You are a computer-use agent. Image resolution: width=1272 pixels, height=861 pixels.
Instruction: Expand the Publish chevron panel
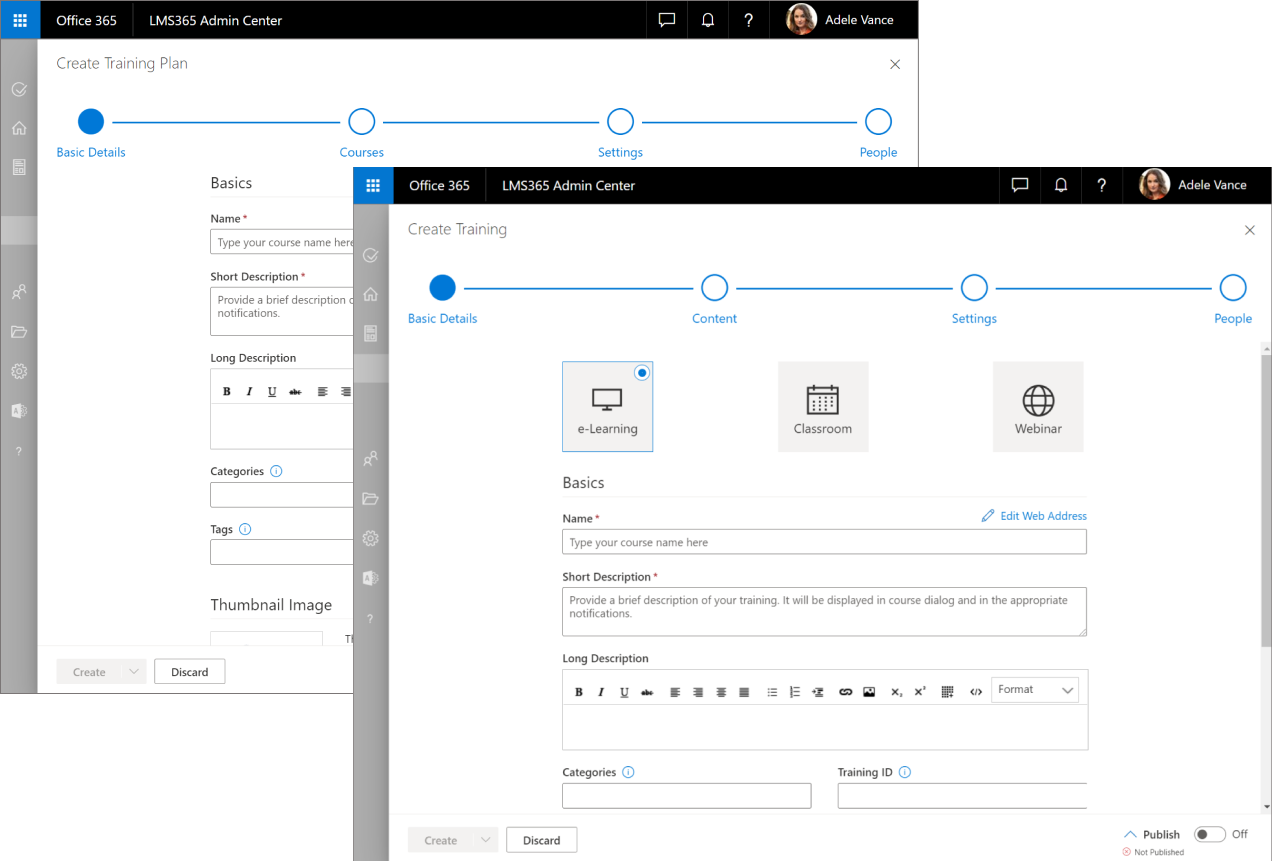pos(1130,834)
